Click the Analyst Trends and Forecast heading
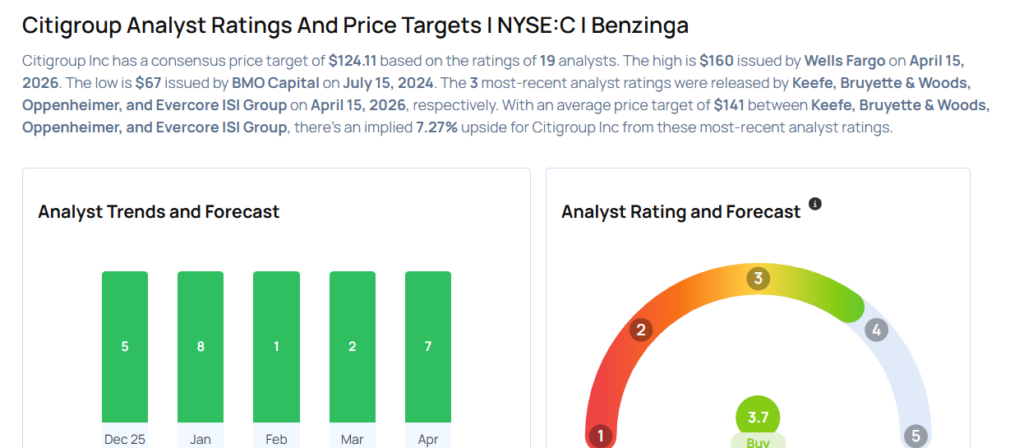Image resolution: width=1024 pixels, height=448 pixels. click(x=158, y=212)
